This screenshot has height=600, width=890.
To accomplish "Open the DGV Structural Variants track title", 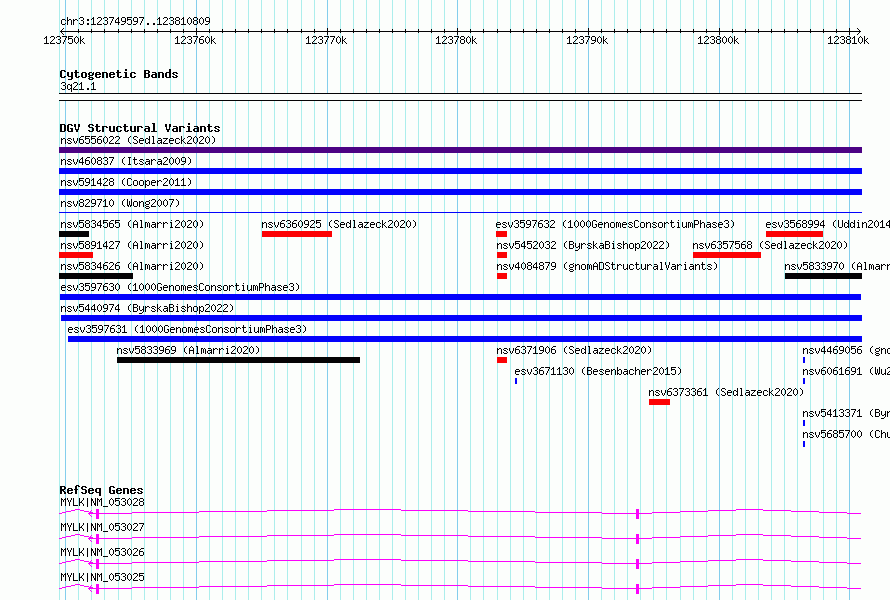I will point(140,128).
